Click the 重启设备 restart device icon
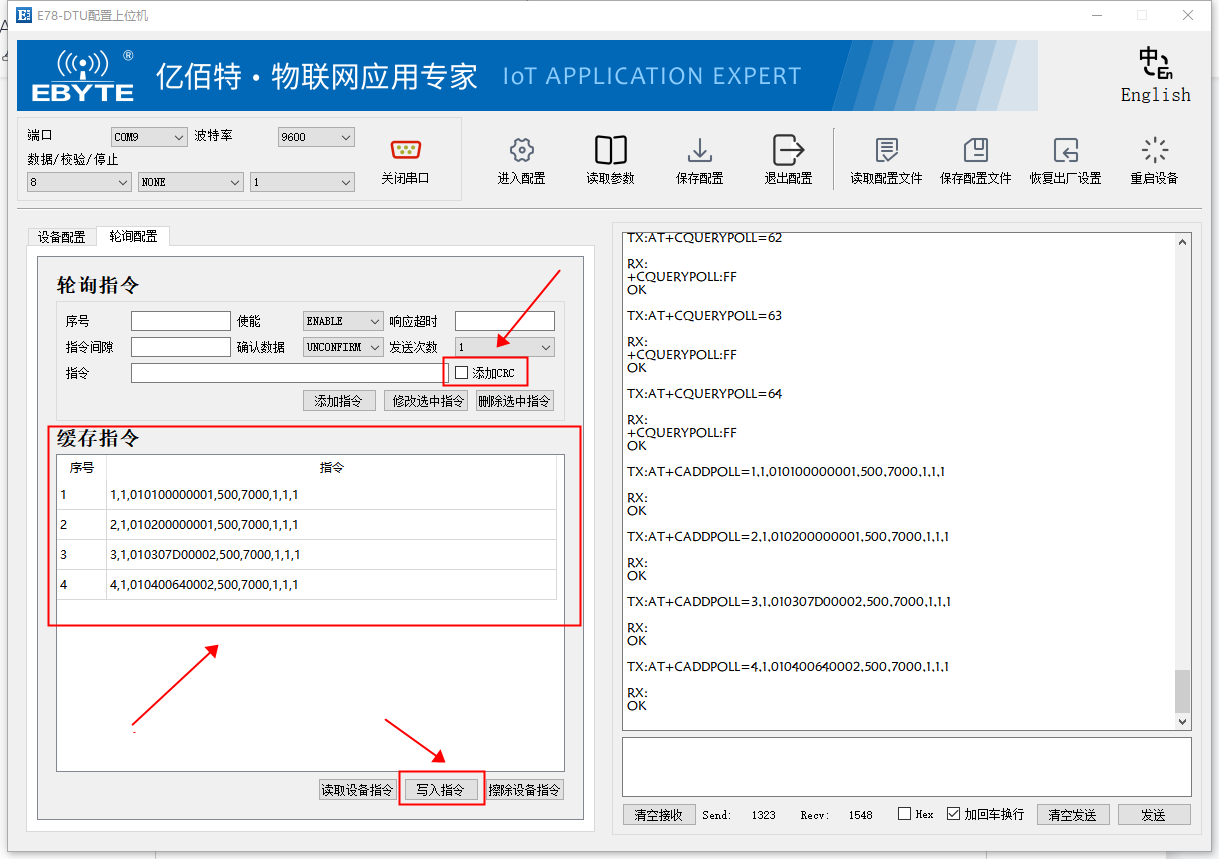The image size is (1219, 859). point(1154,158)
